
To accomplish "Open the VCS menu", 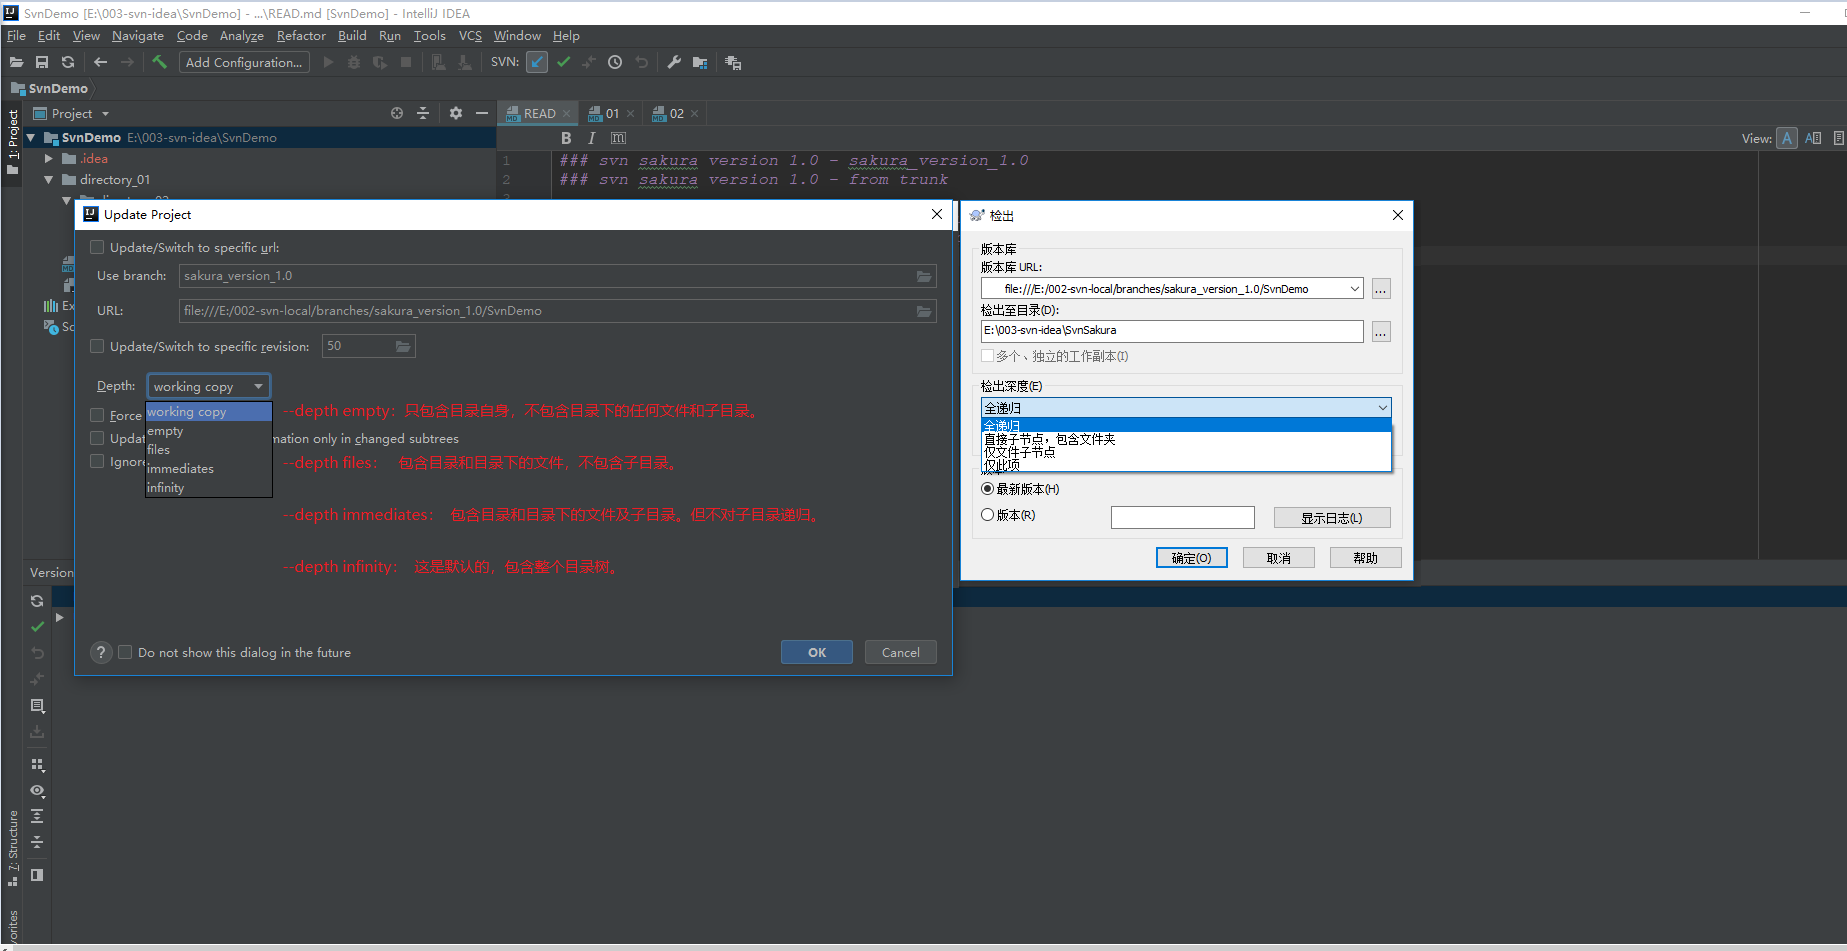I will coord(469,35).
